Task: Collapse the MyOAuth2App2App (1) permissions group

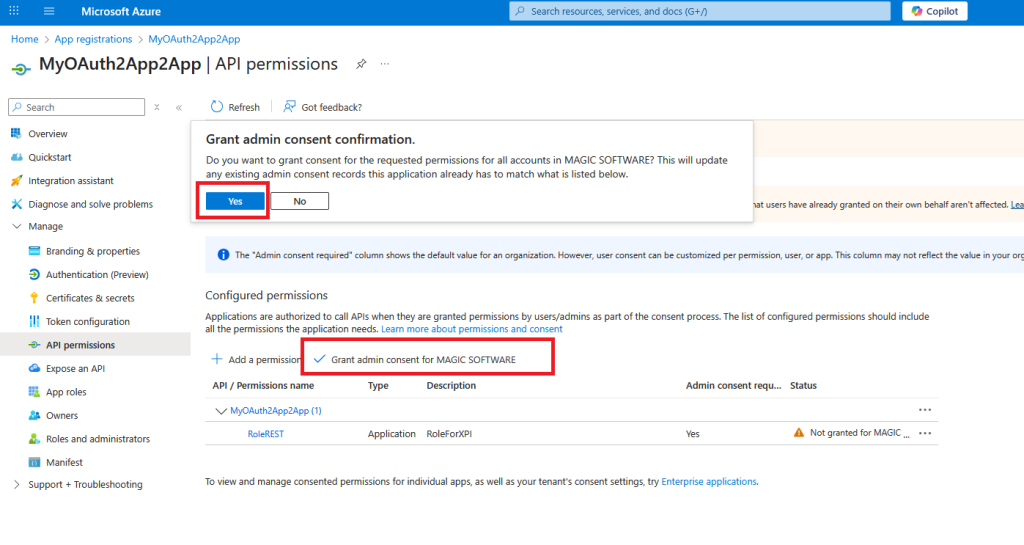Action: click(220, 410)
